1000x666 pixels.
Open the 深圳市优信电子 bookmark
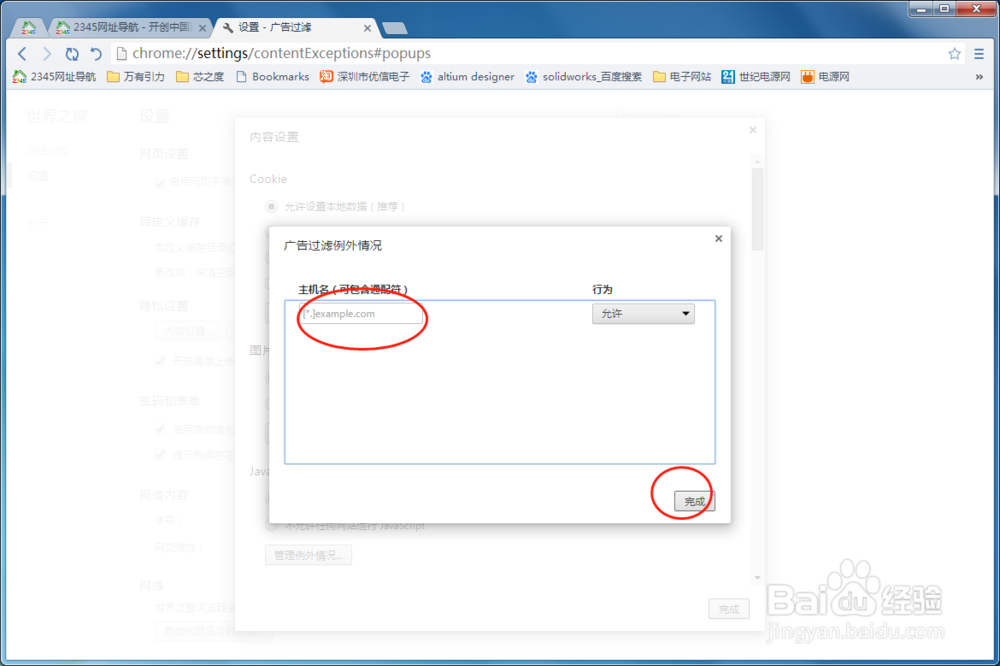pos(365,77)
